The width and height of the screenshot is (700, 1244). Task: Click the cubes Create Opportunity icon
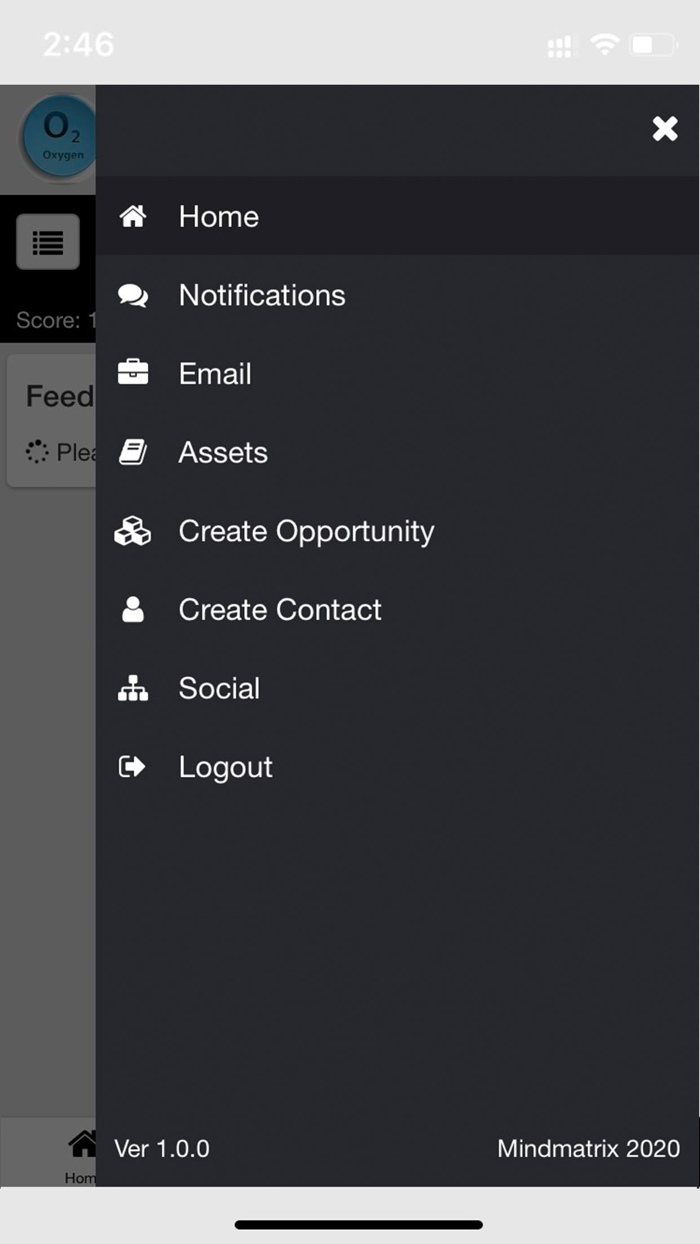pos(133,531)
